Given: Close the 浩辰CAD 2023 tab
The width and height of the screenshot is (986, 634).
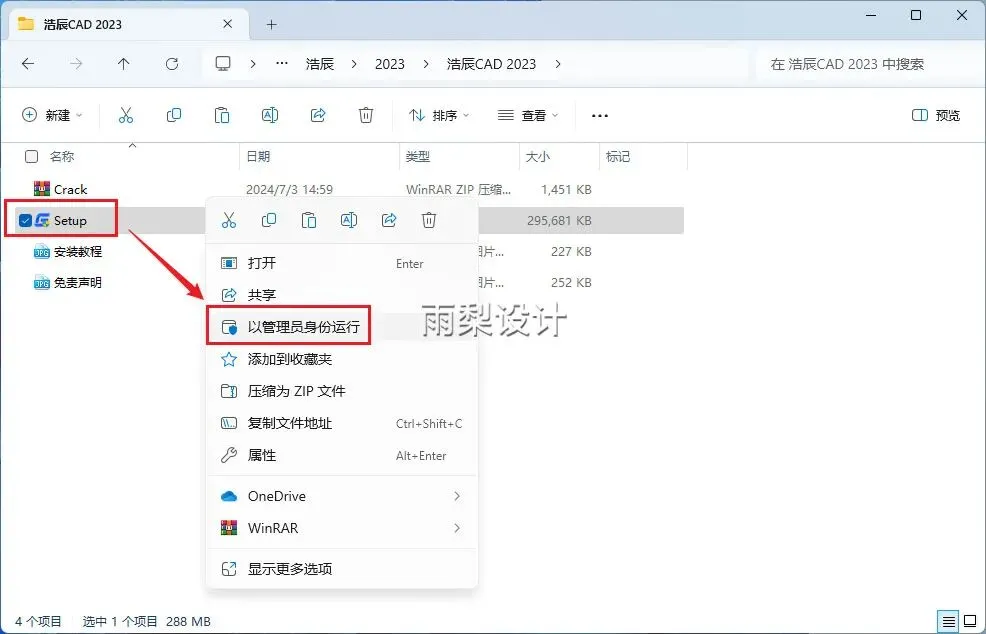Looking at the screenshot, I should (x=228, y=24).
